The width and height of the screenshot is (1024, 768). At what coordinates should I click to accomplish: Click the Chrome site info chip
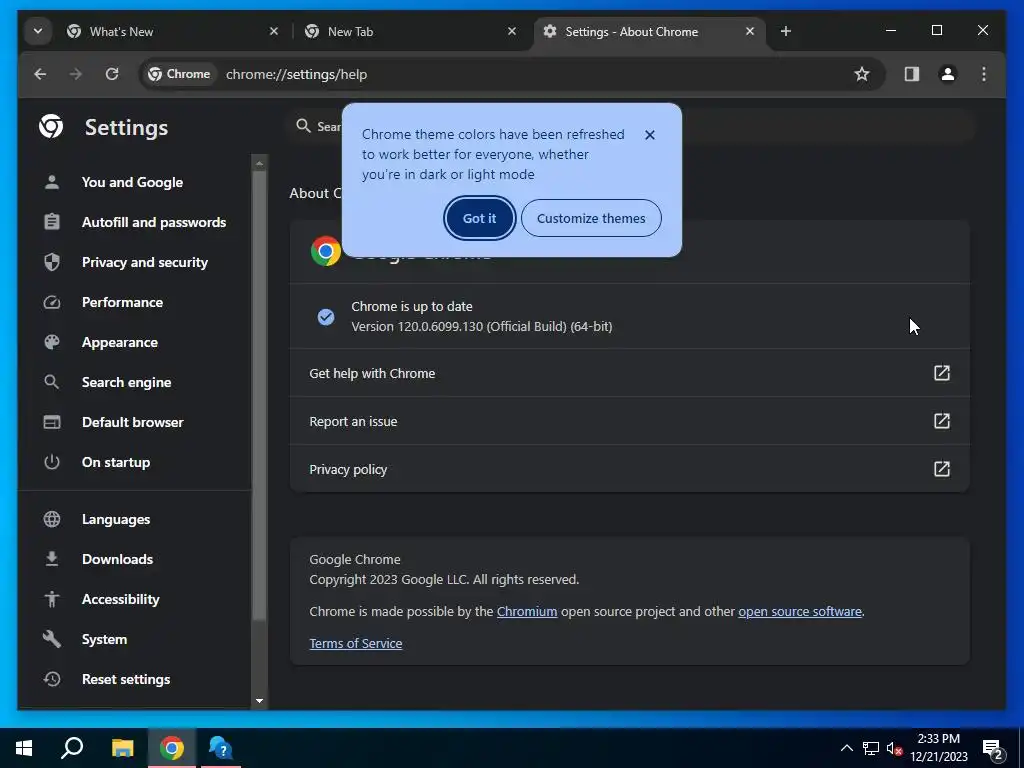180,74
